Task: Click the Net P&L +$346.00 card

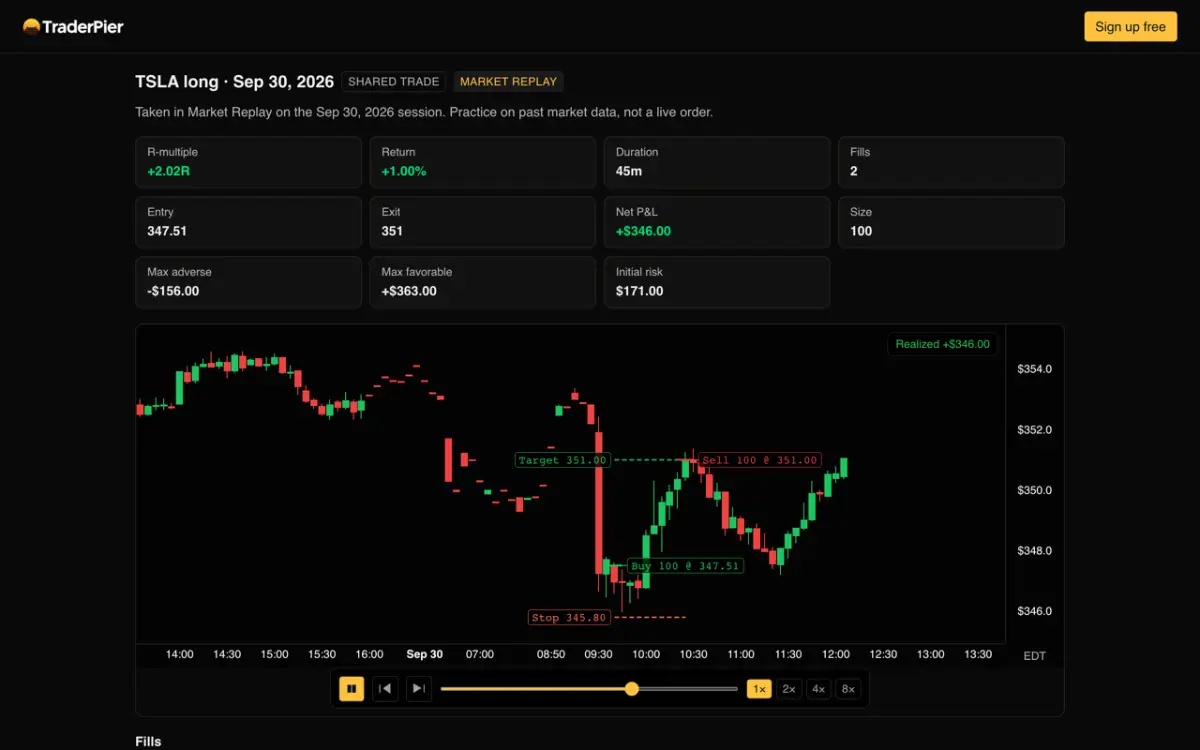Action: [x=717, y=222]
